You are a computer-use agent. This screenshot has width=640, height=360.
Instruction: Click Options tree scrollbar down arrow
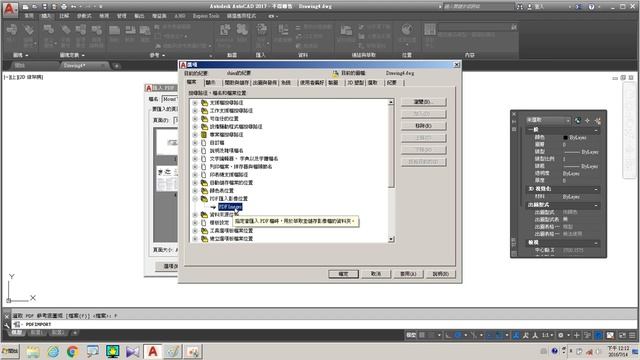pos(391,239)
